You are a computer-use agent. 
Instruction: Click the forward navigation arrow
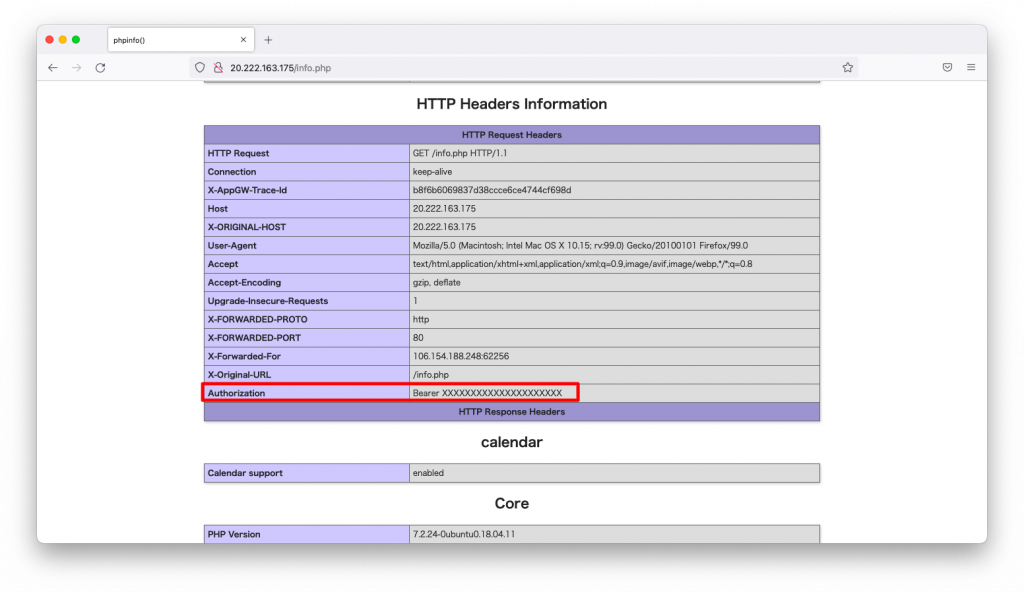(x=77, y=68)
